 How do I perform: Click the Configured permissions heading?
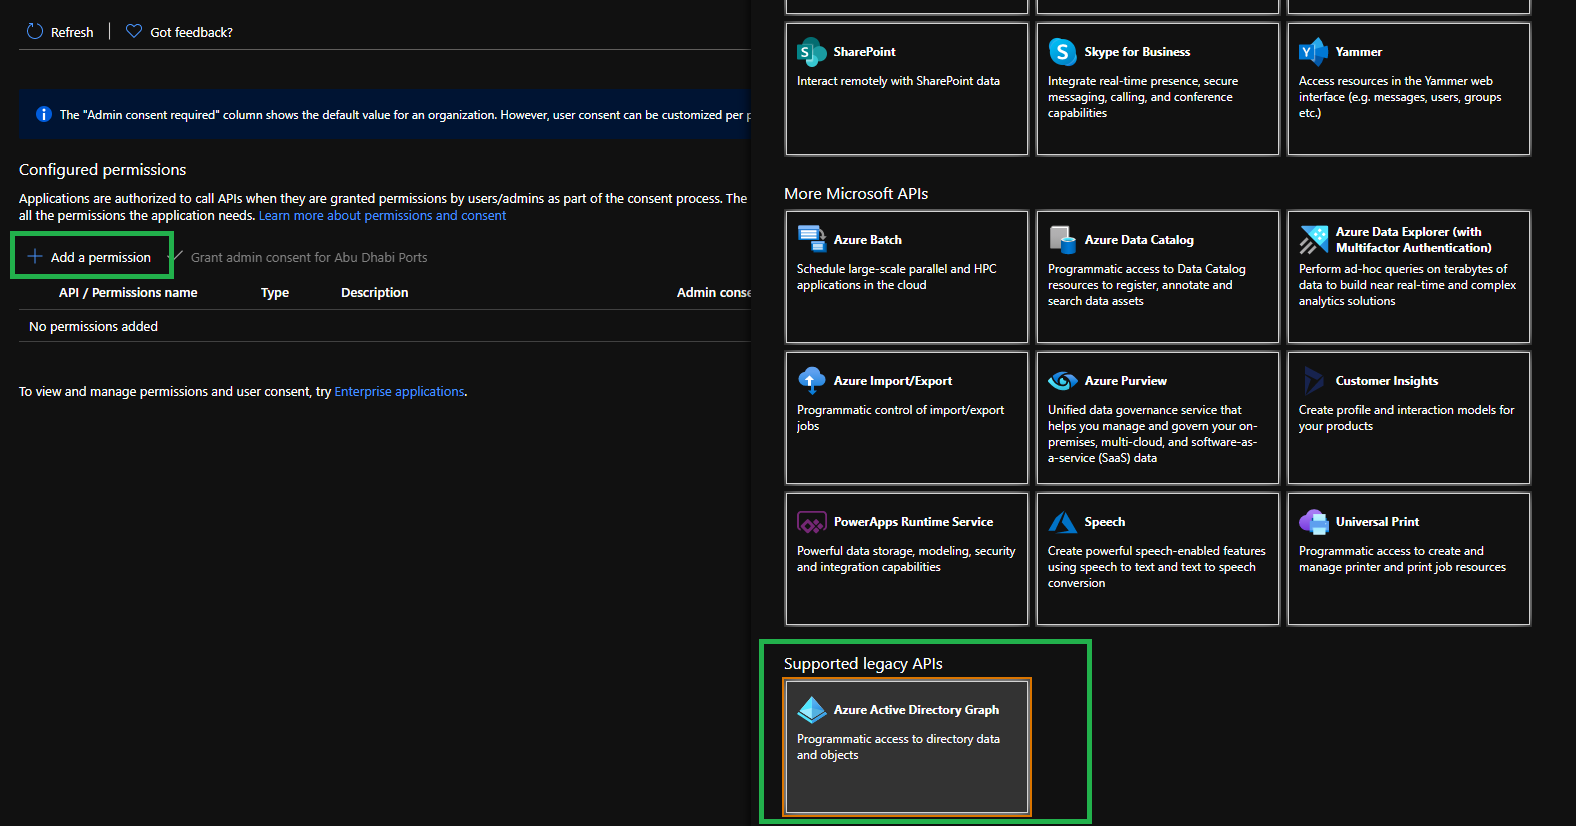(x=102, y=170)
